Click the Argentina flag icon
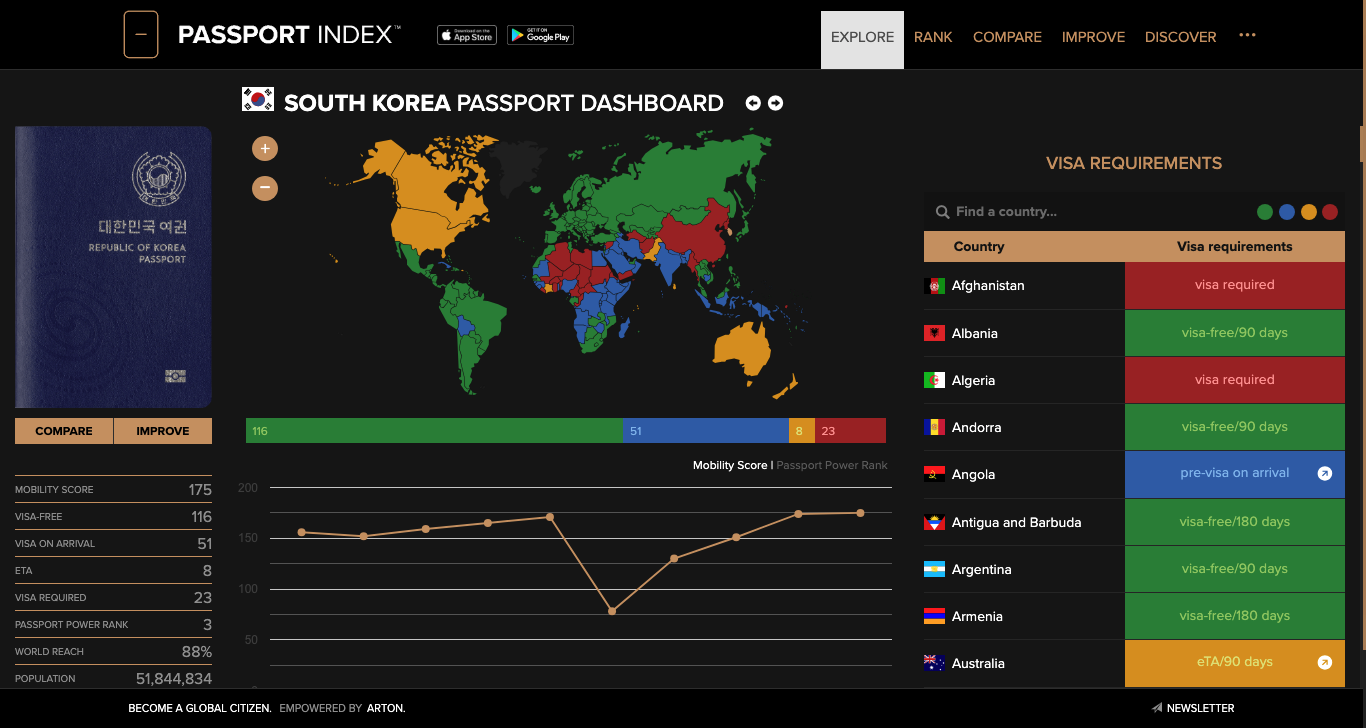 (x=934, y=569)
